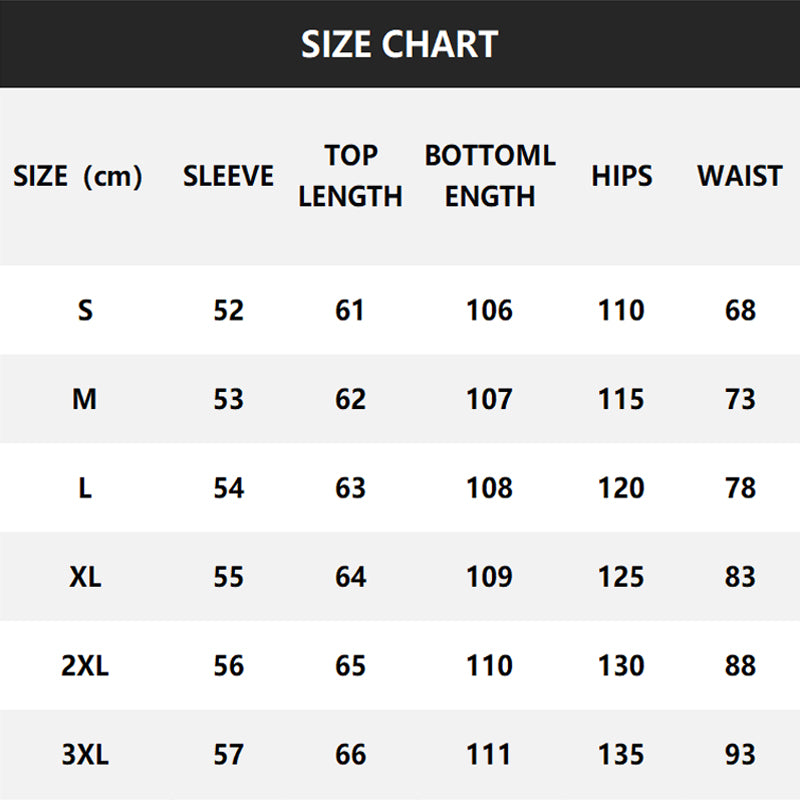The height and width of the screenshot is (800, 800).
Task: Click bottom length 109 in XL row
Action: pos(489,577)
